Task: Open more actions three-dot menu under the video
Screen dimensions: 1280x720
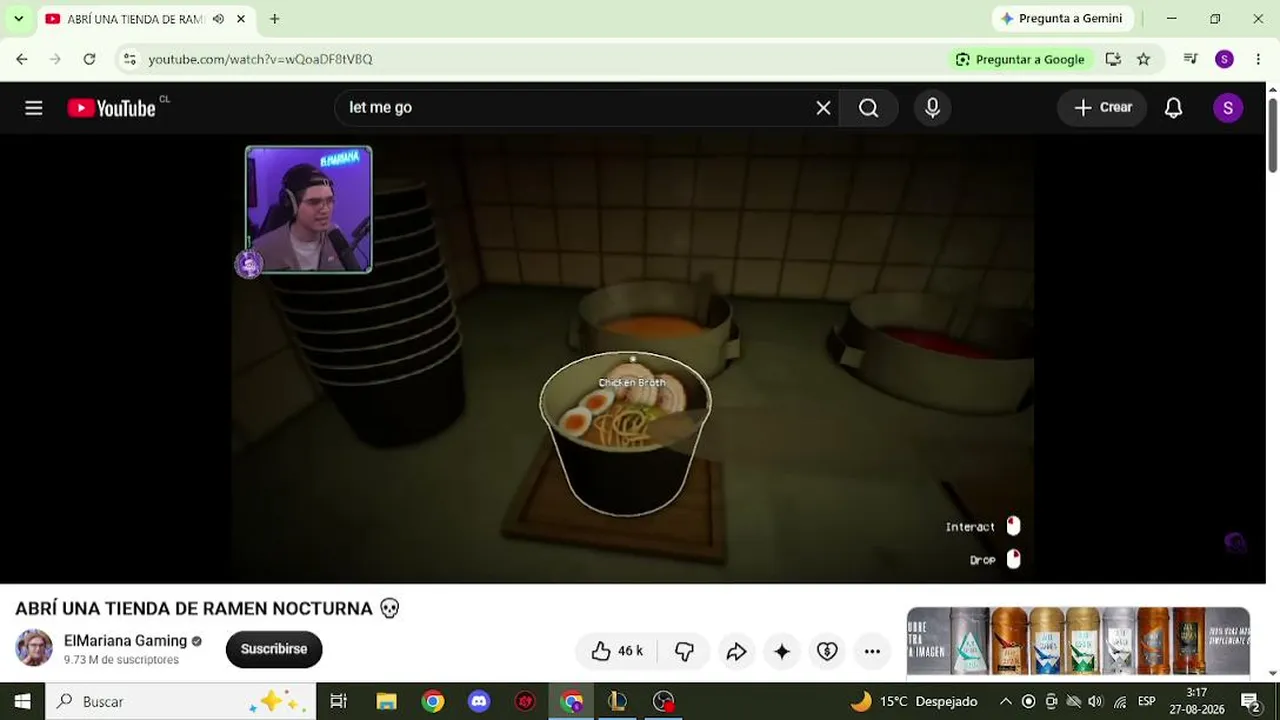Action: click(872, 651)
